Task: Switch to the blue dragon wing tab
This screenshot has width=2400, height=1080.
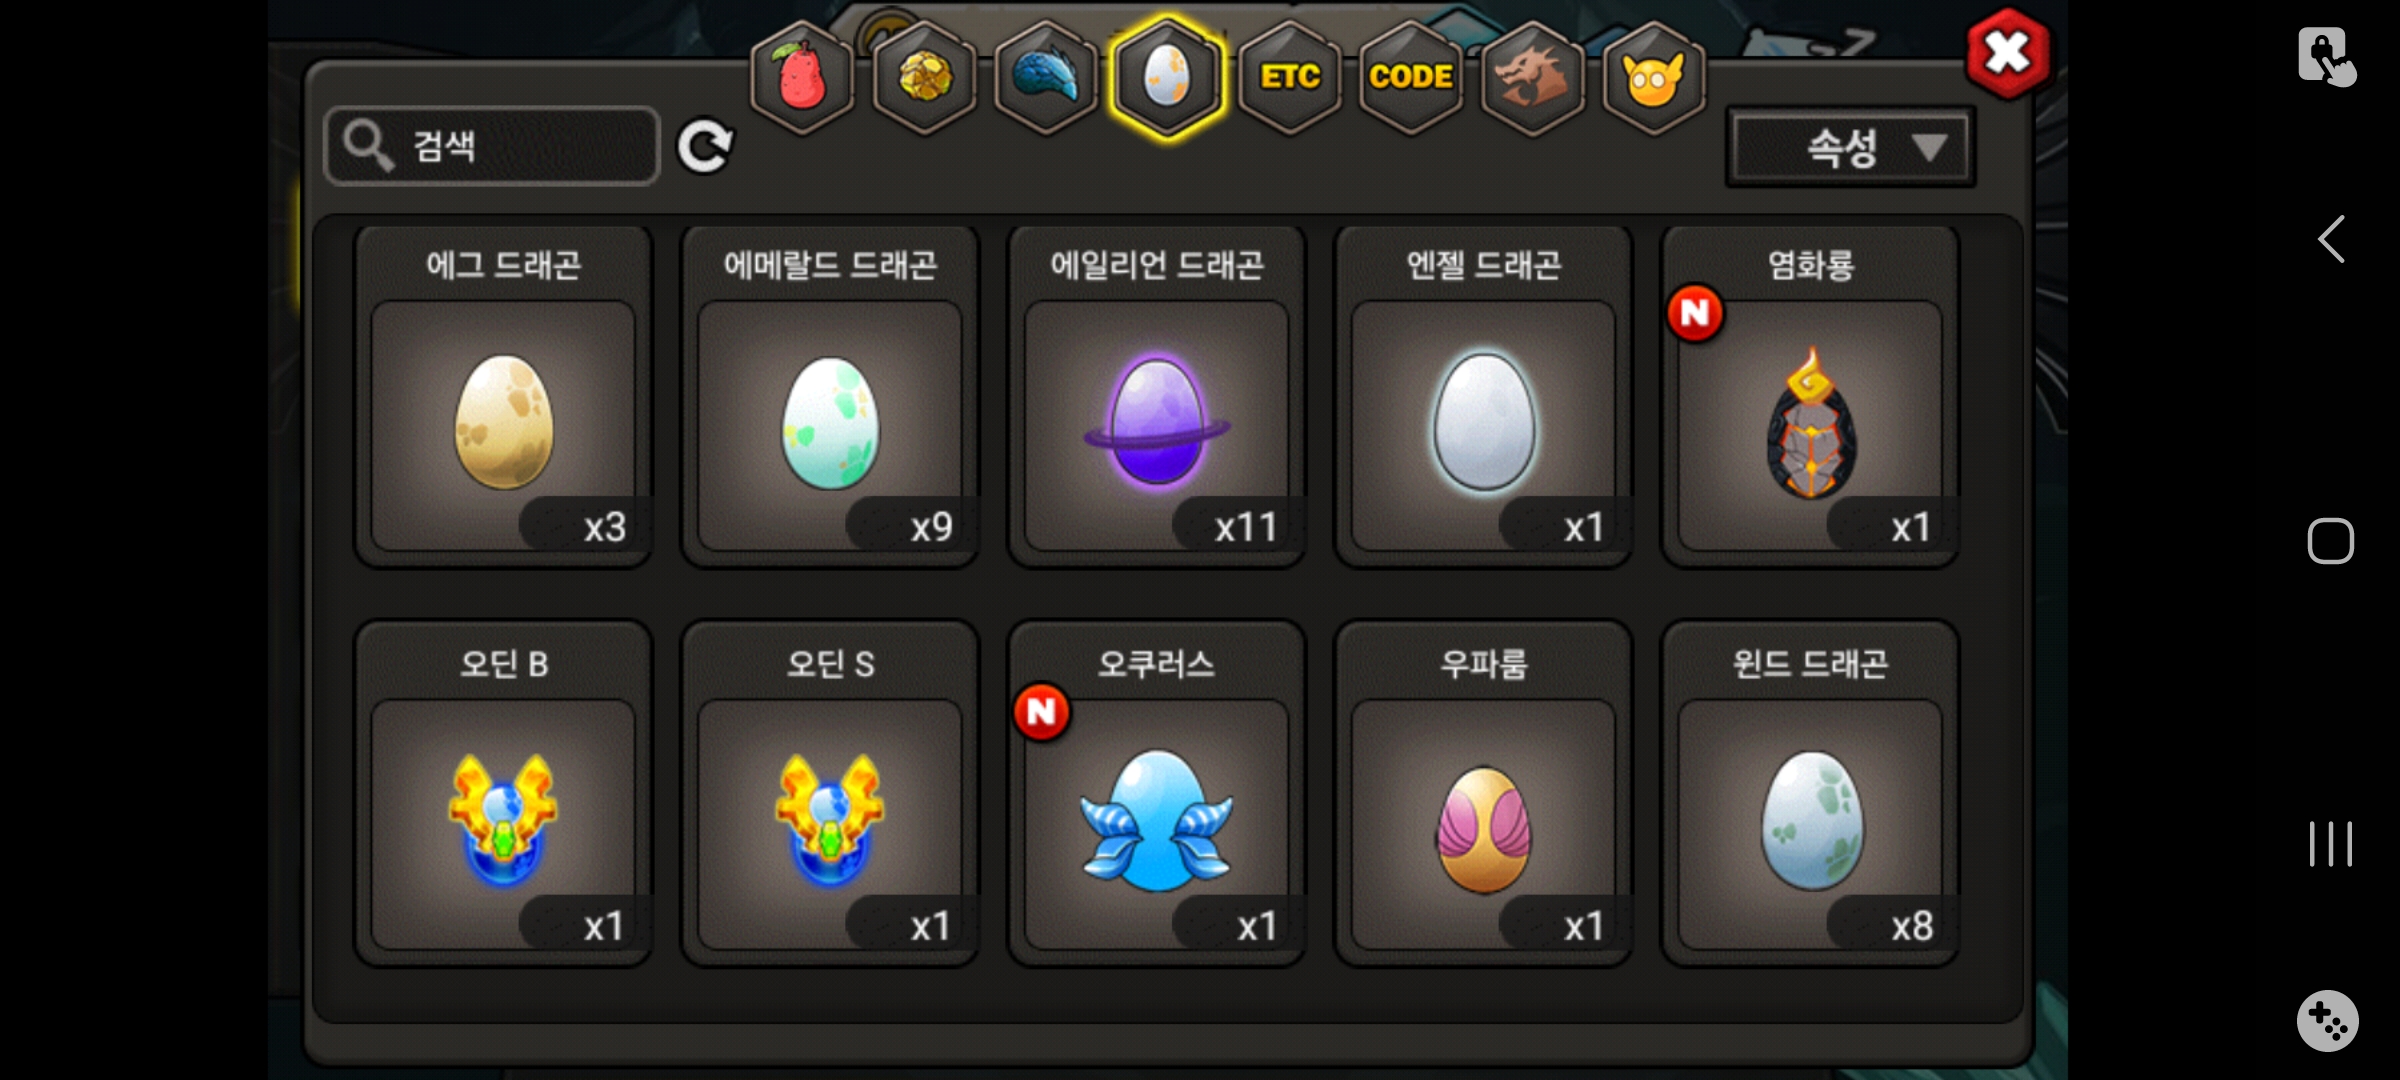Action: [1046, 77]
